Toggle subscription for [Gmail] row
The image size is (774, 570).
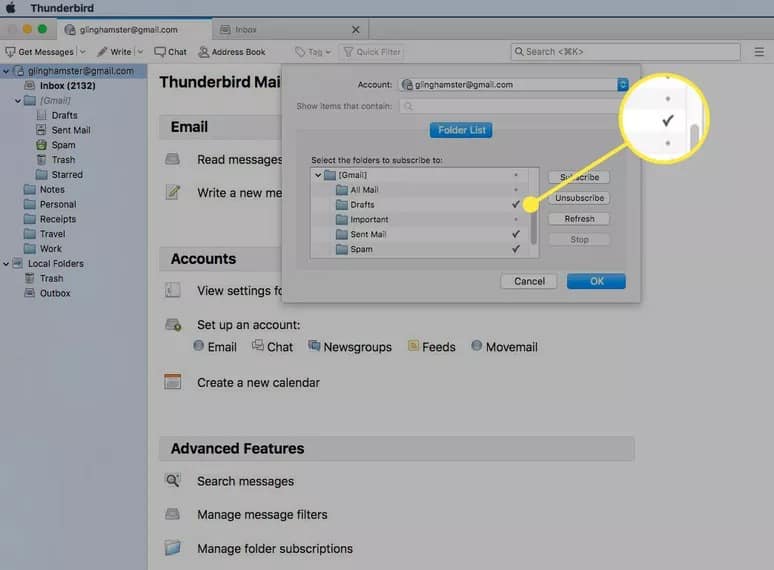coord(516,175)
